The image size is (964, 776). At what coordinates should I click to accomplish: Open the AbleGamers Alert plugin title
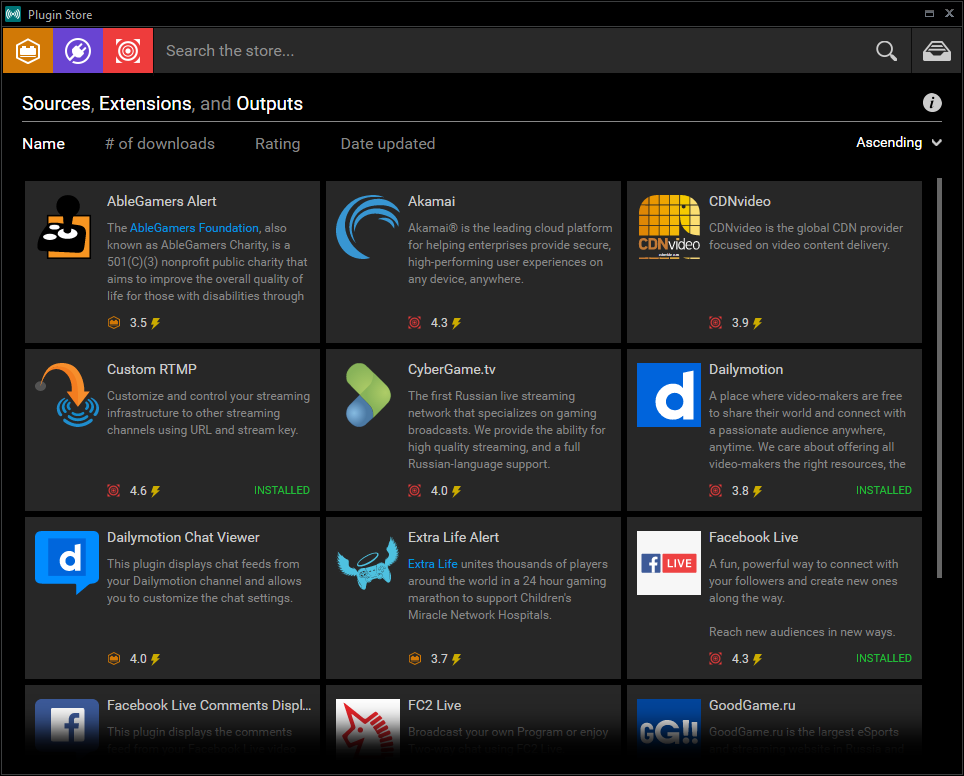(x=162, y=201)
